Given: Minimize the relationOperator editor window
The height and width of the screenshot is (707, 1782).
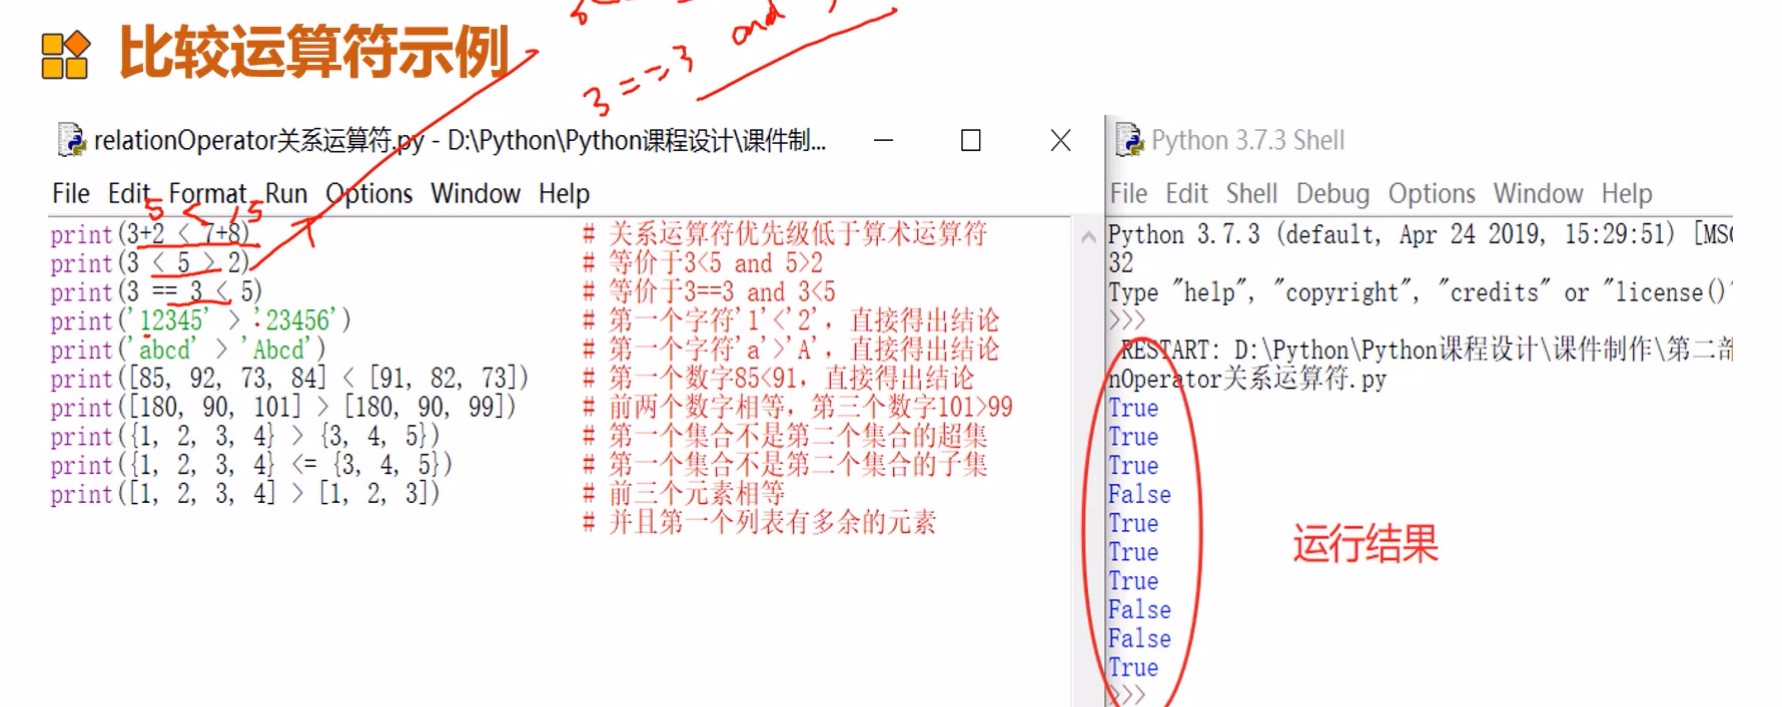Looking at the screenshot, I should coord(883,140).
